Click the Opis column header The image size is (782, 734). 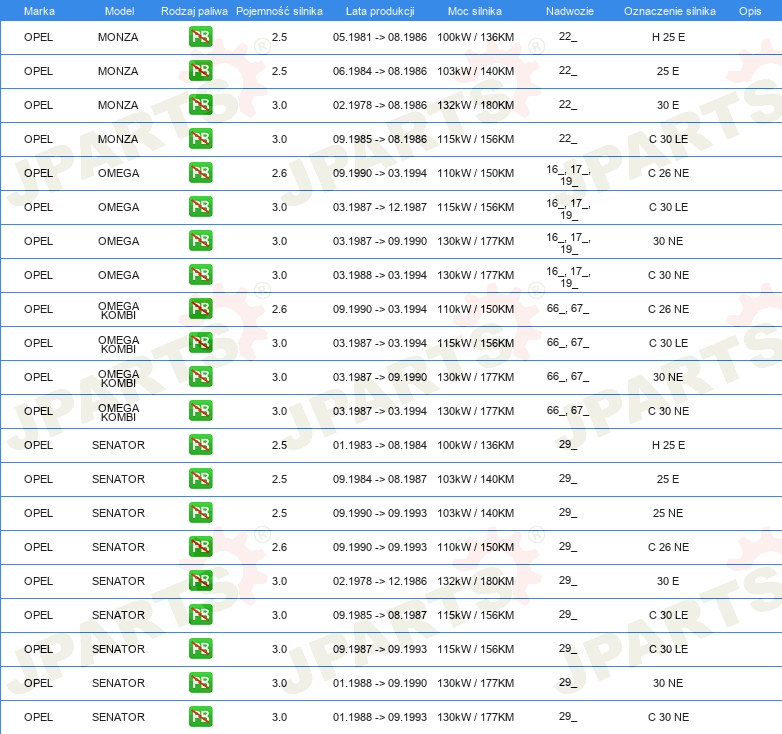point(750,11)
